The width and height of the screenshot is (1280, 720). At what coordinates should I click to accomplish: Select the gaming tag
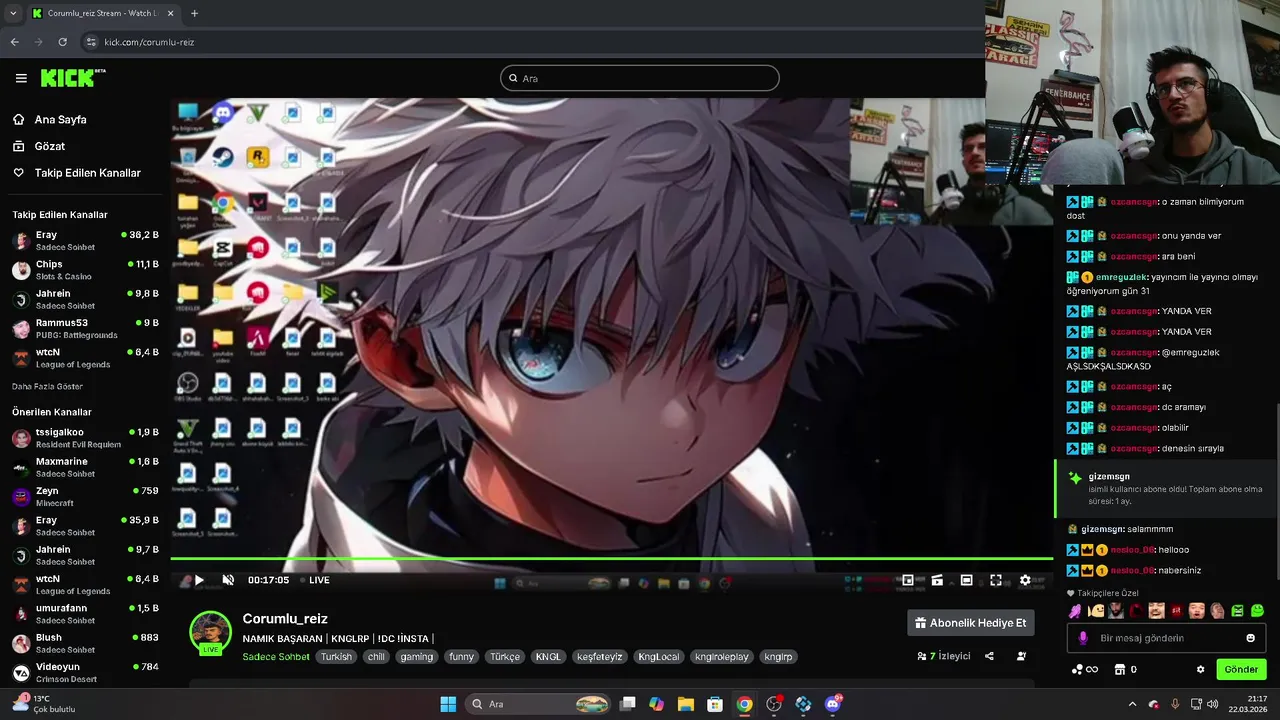[417, 657]
